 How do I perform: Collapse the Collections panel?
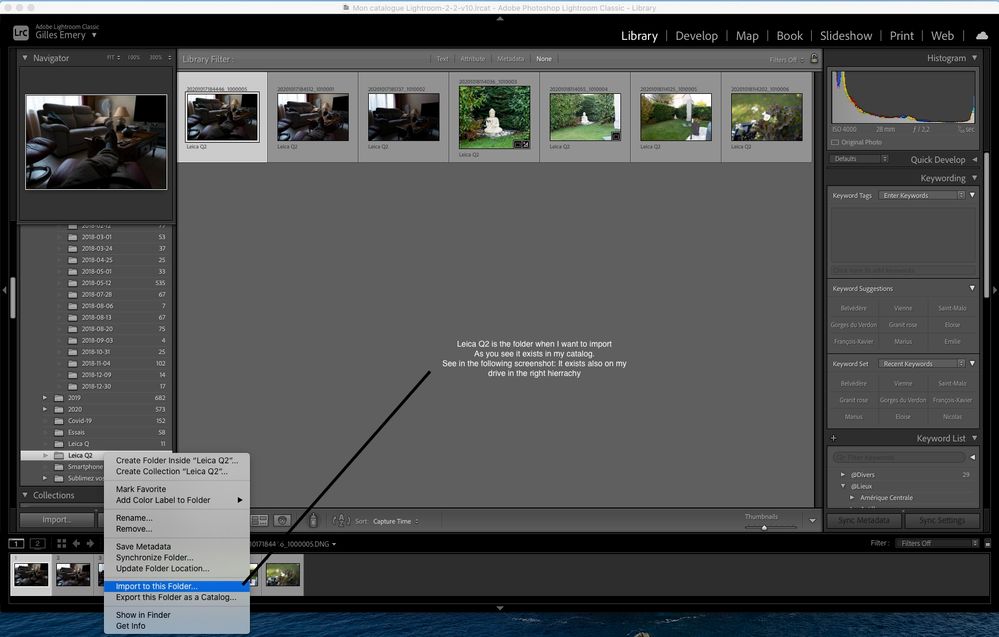pos(25,495)
